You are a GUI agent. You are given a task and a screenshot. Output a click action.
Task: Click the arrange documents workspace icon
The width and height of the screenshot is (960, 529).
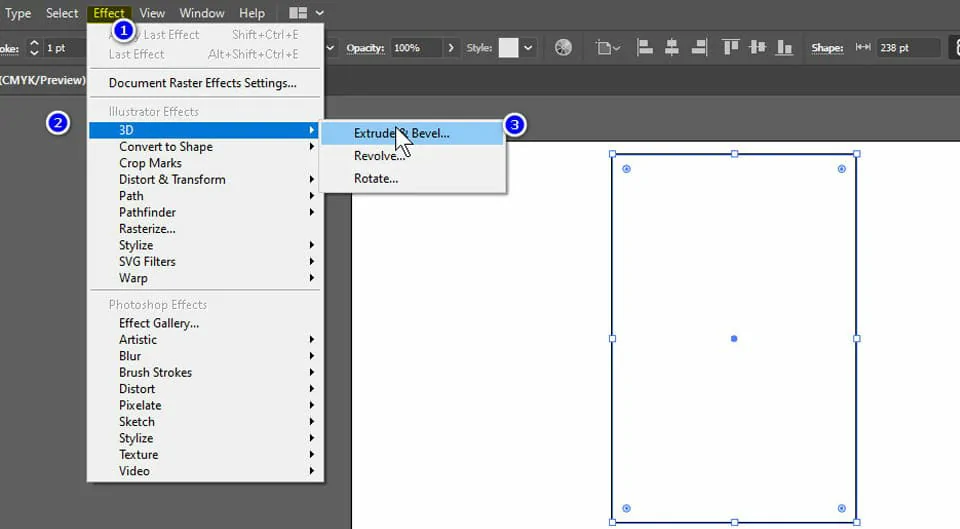click(298, 13)
